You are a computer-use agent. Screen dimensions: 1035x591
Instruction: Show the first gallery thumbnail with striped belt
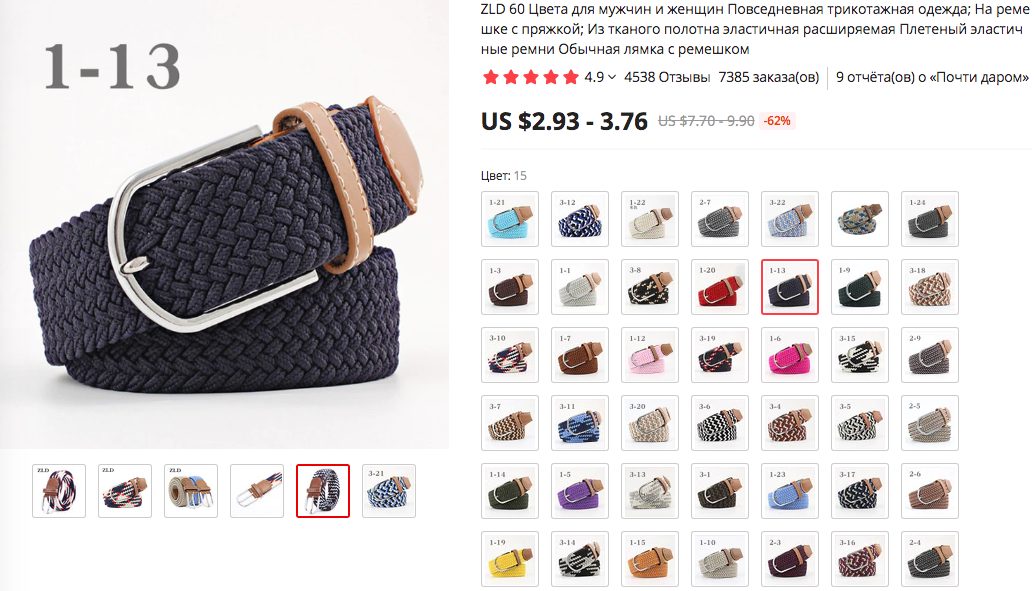59,491
